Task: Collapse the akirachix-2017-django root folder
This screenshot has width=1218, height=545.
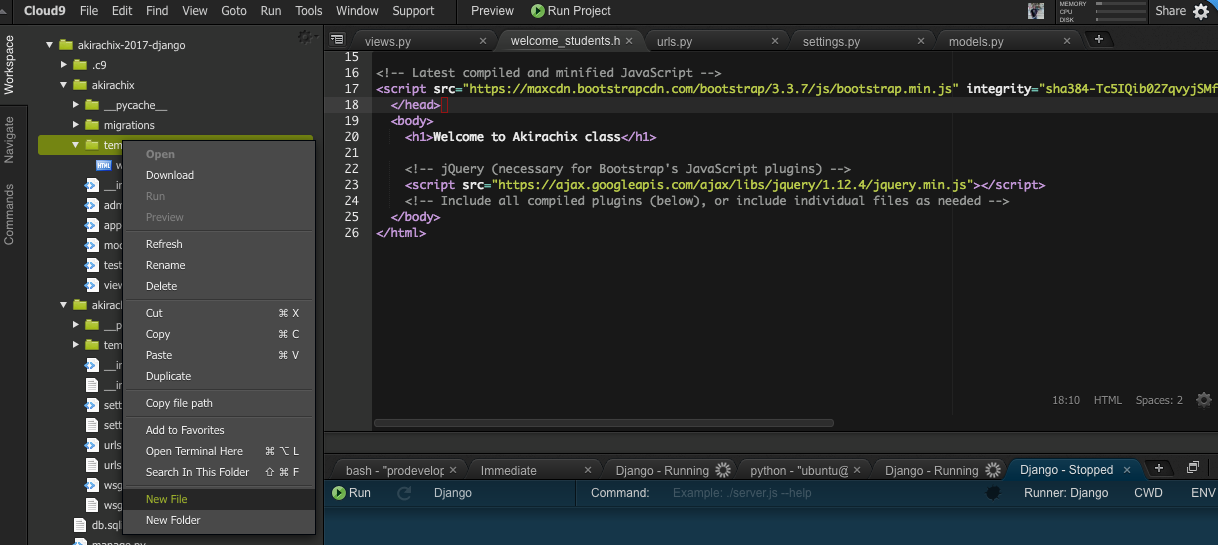Action: [x=49, y=45]
